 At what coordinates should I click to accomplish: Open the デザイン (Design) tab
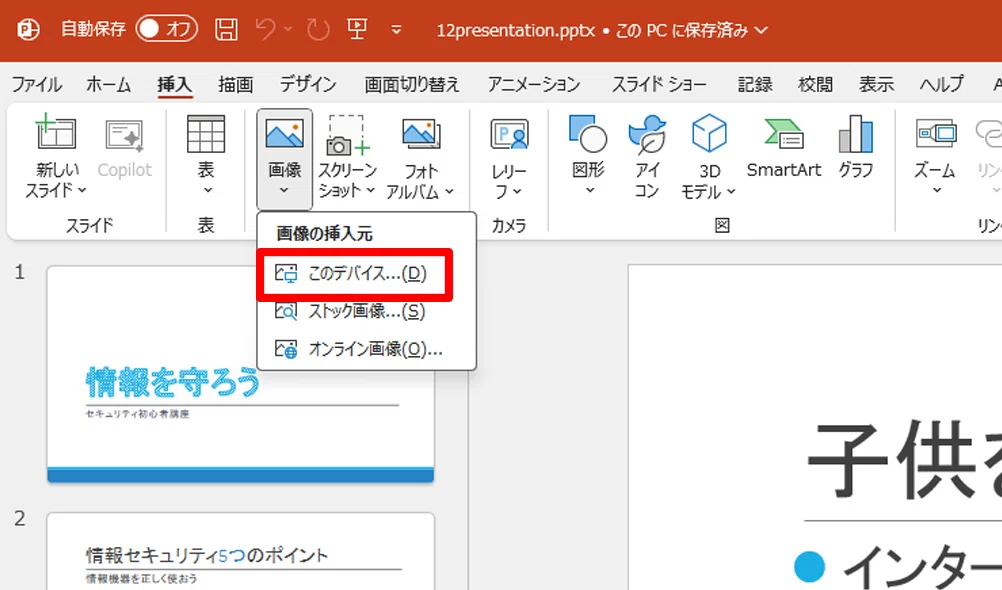click(x=308, y=84)
